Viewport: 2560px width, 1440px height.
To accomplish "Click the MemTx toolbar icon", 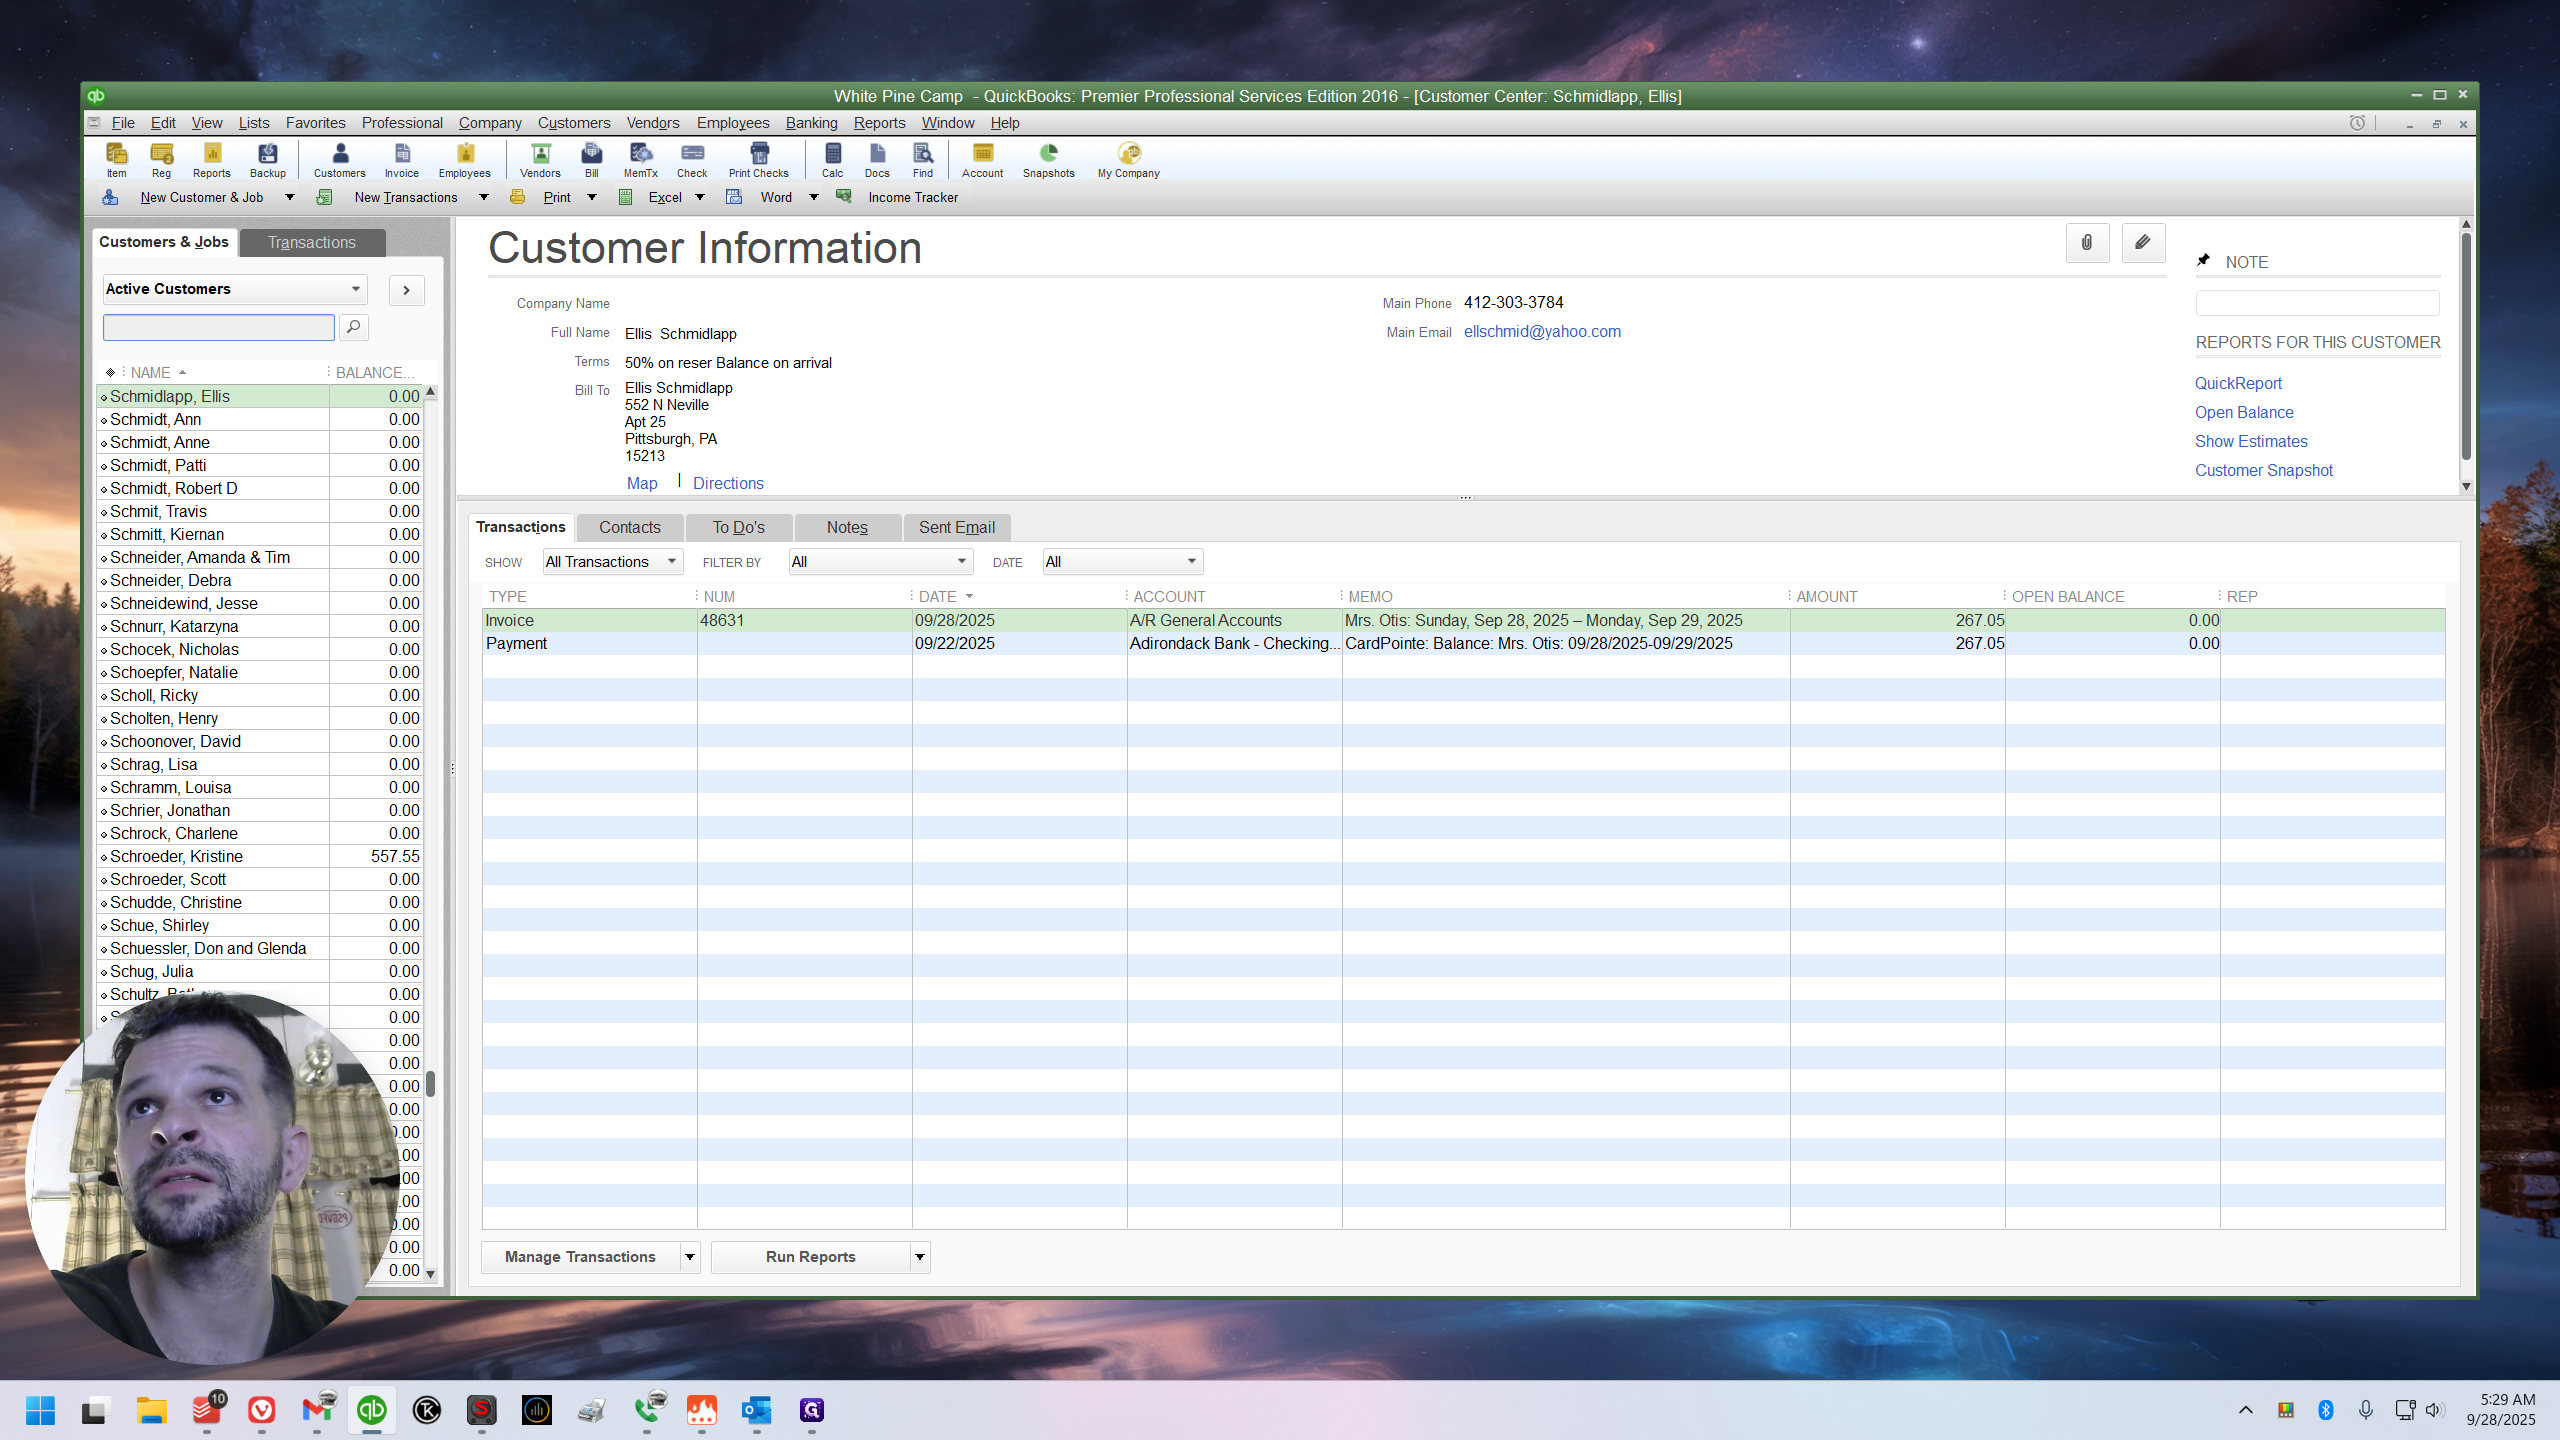I will (x=641, y=159).
